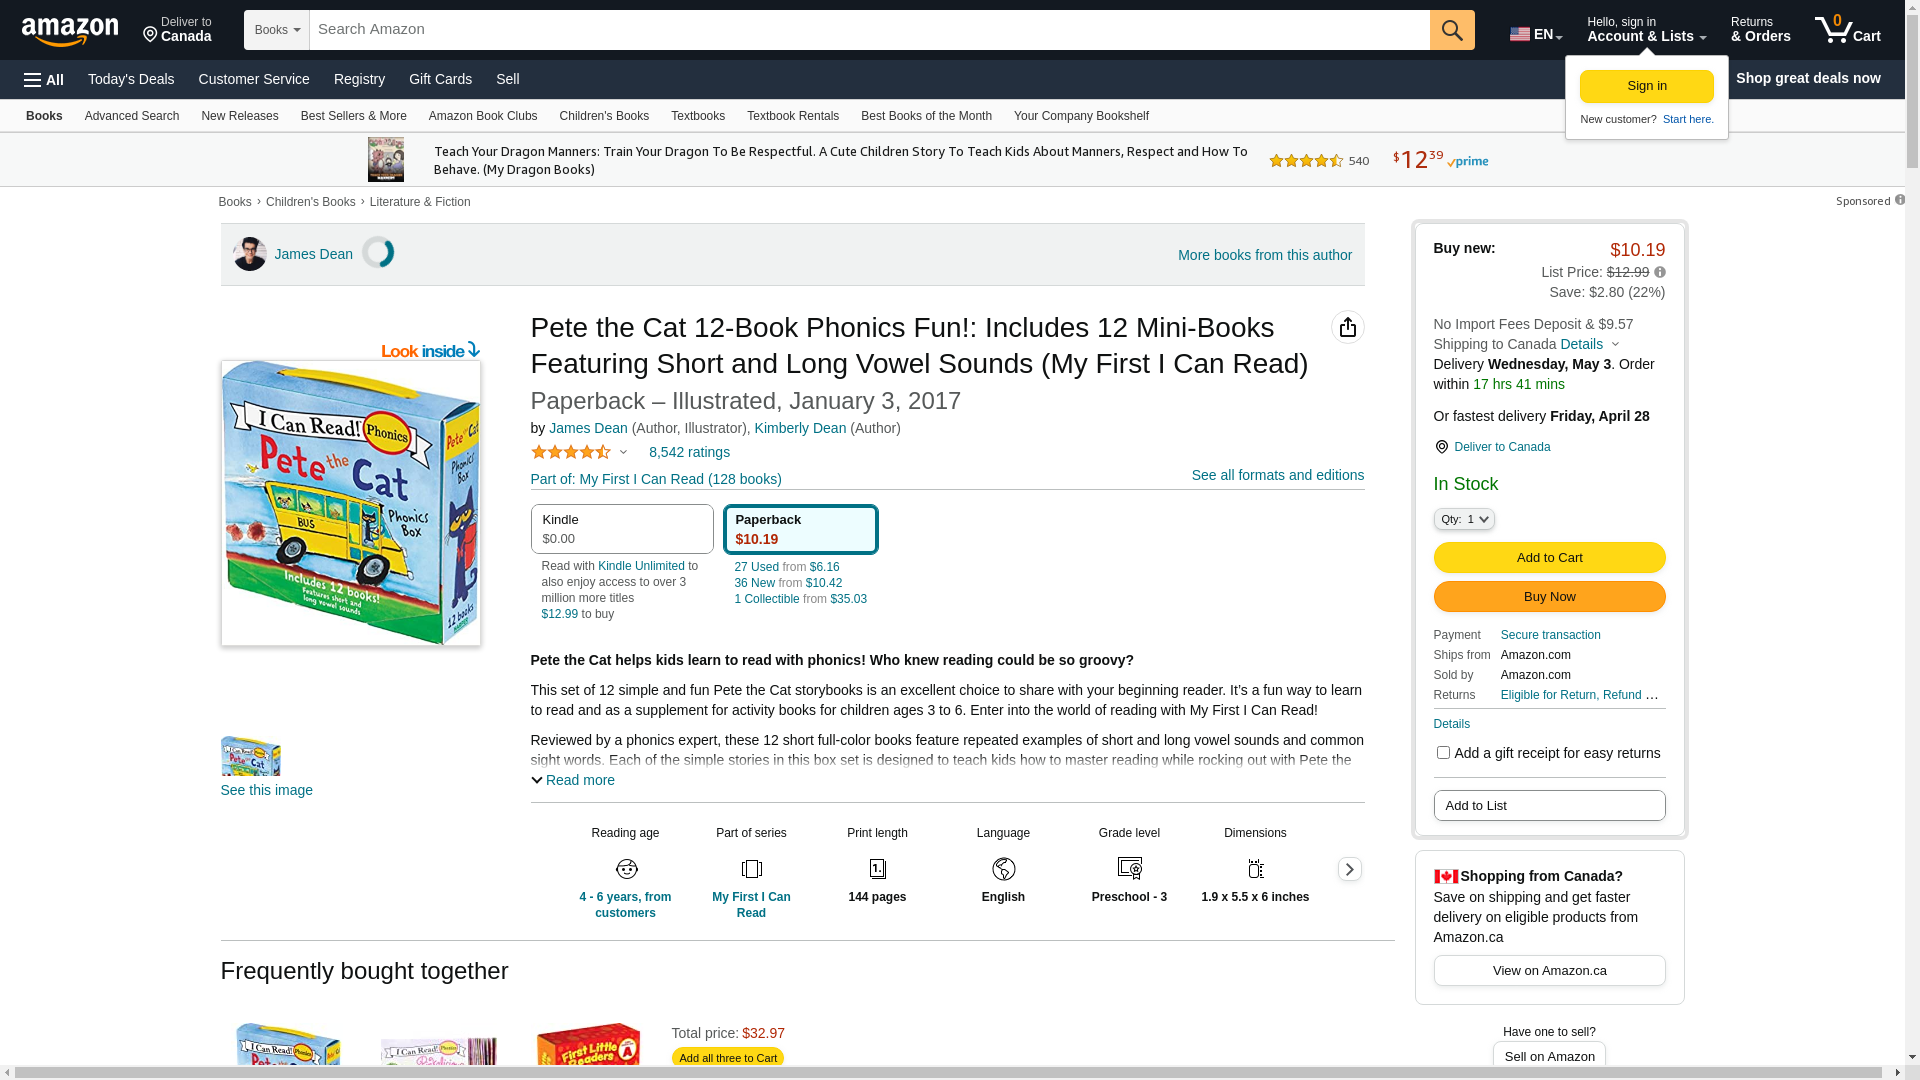This screenshot has width=1920, height=1080.
Task: Open Today's Deals in navigation bar
Action: tap(131, 79)
